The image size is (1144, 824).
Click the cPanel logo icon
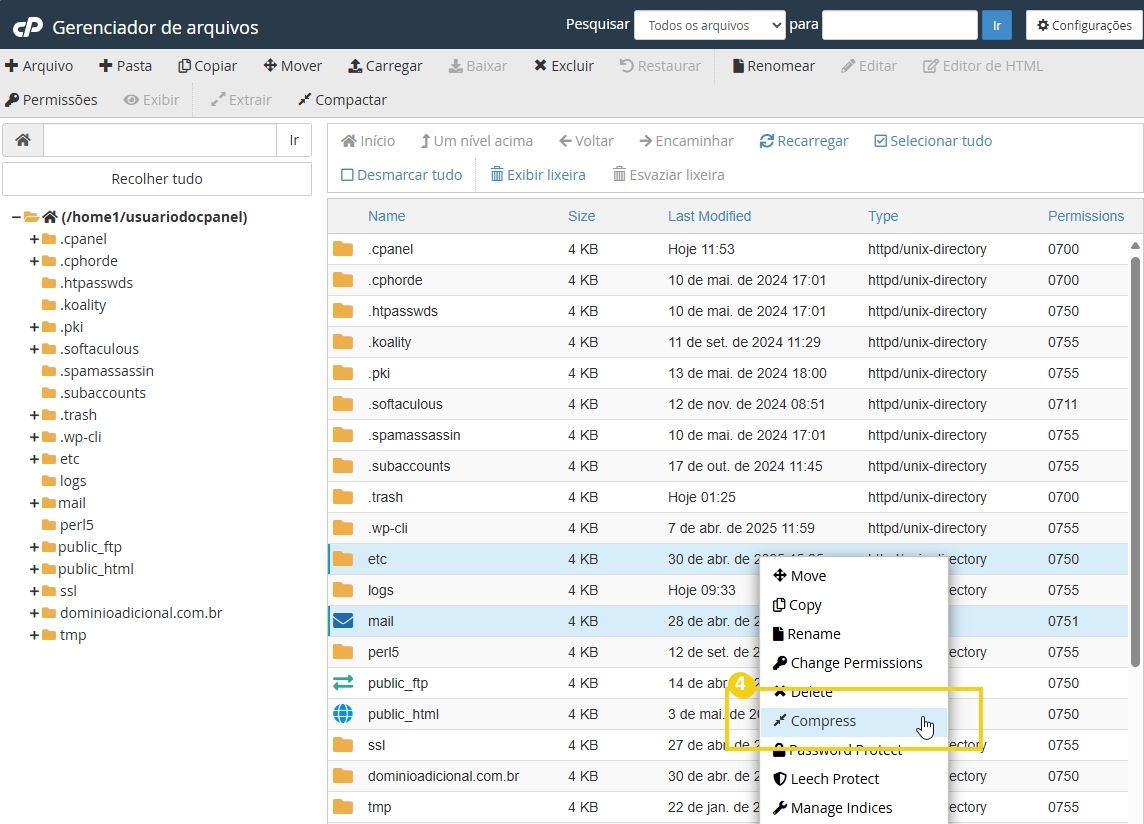click(28, 28)
